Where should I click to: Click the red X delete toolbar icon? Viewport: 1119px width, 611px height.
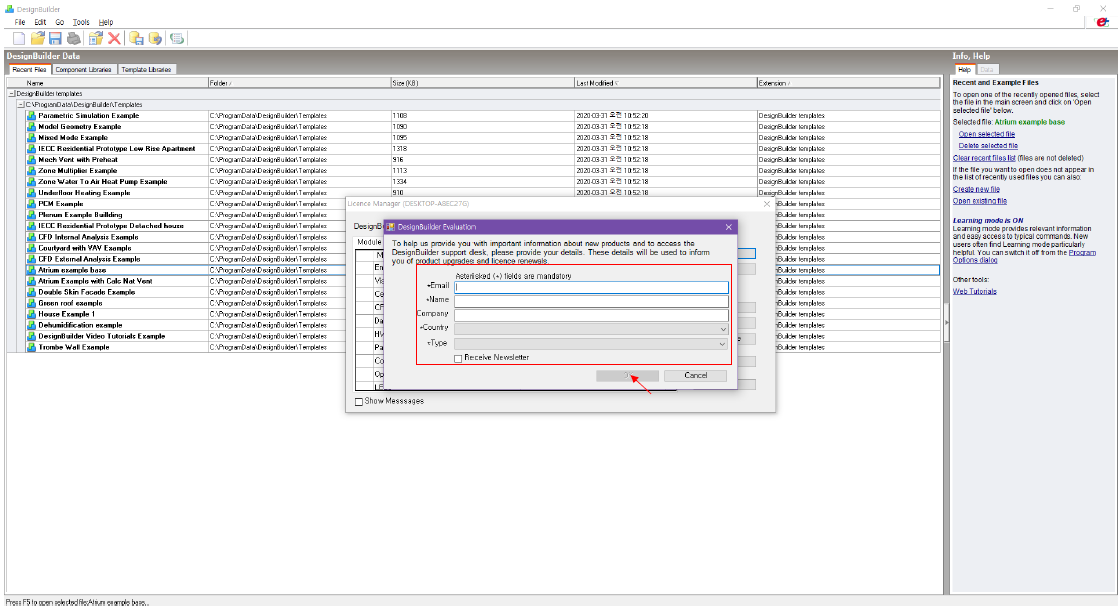(114, 39)
